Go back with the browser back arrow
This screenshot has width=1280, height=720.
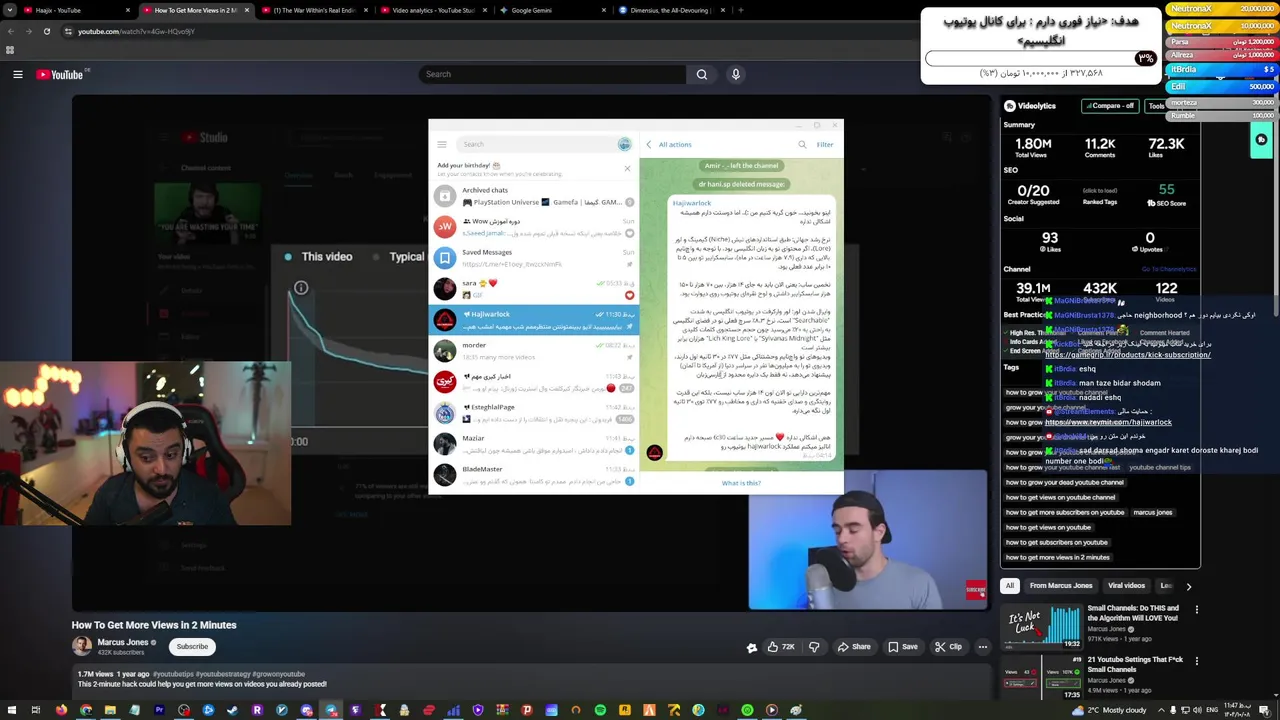(12, 31)
